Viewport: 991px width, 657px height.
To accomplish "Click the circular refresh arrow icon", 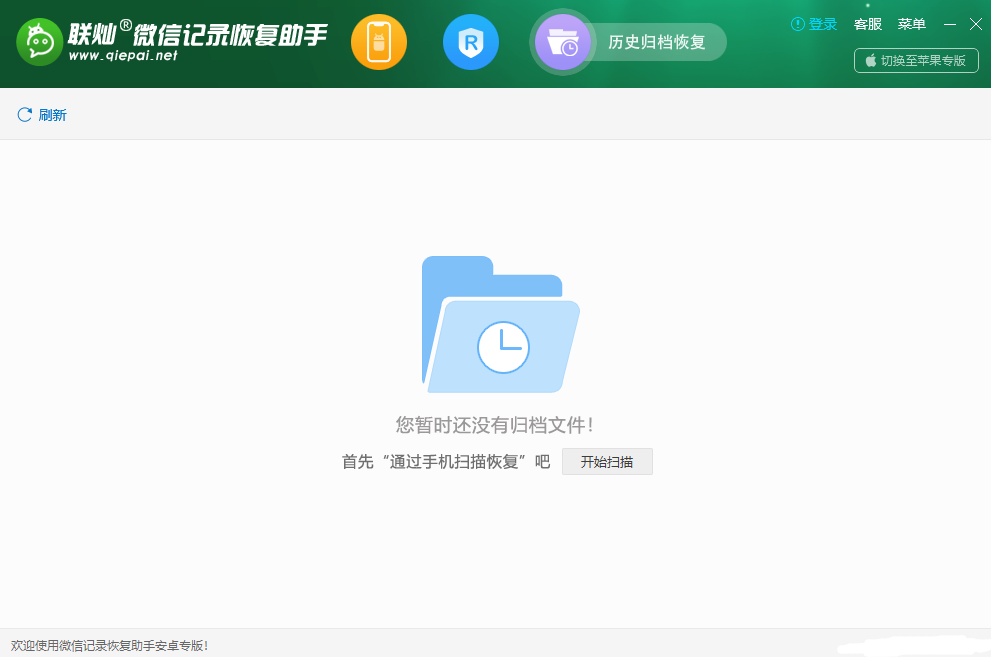I will [25, 115].
